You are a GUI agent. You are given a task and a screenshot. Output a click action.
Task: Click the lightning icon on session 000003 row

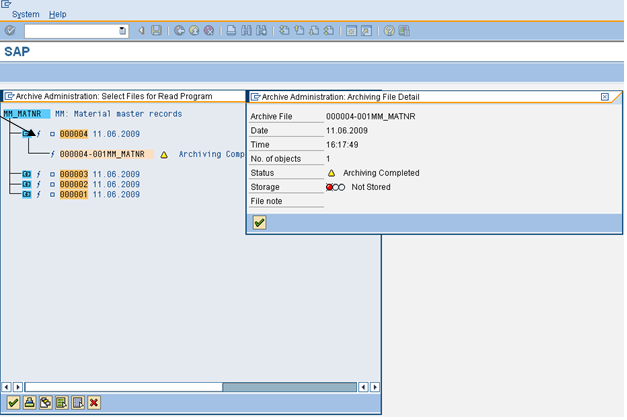pyautogui.click(x=39, y=174)
